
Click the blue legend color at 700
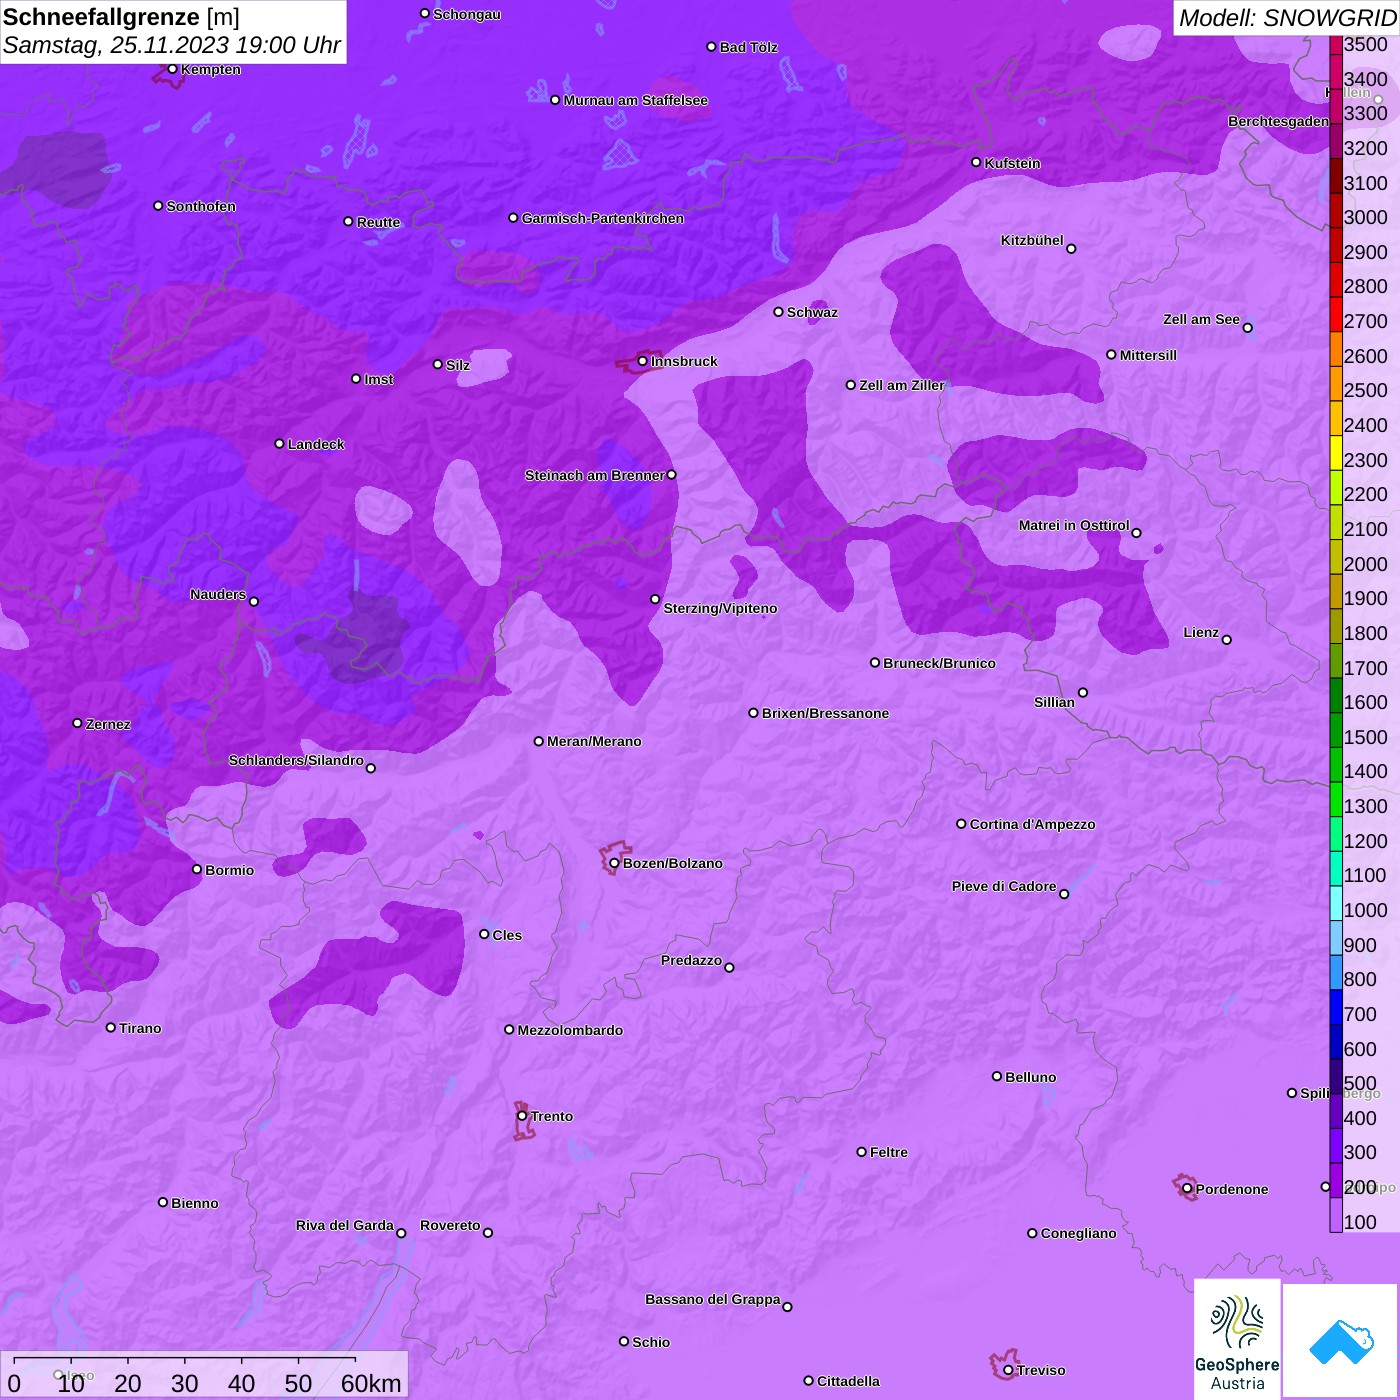coord(1335,1007)
